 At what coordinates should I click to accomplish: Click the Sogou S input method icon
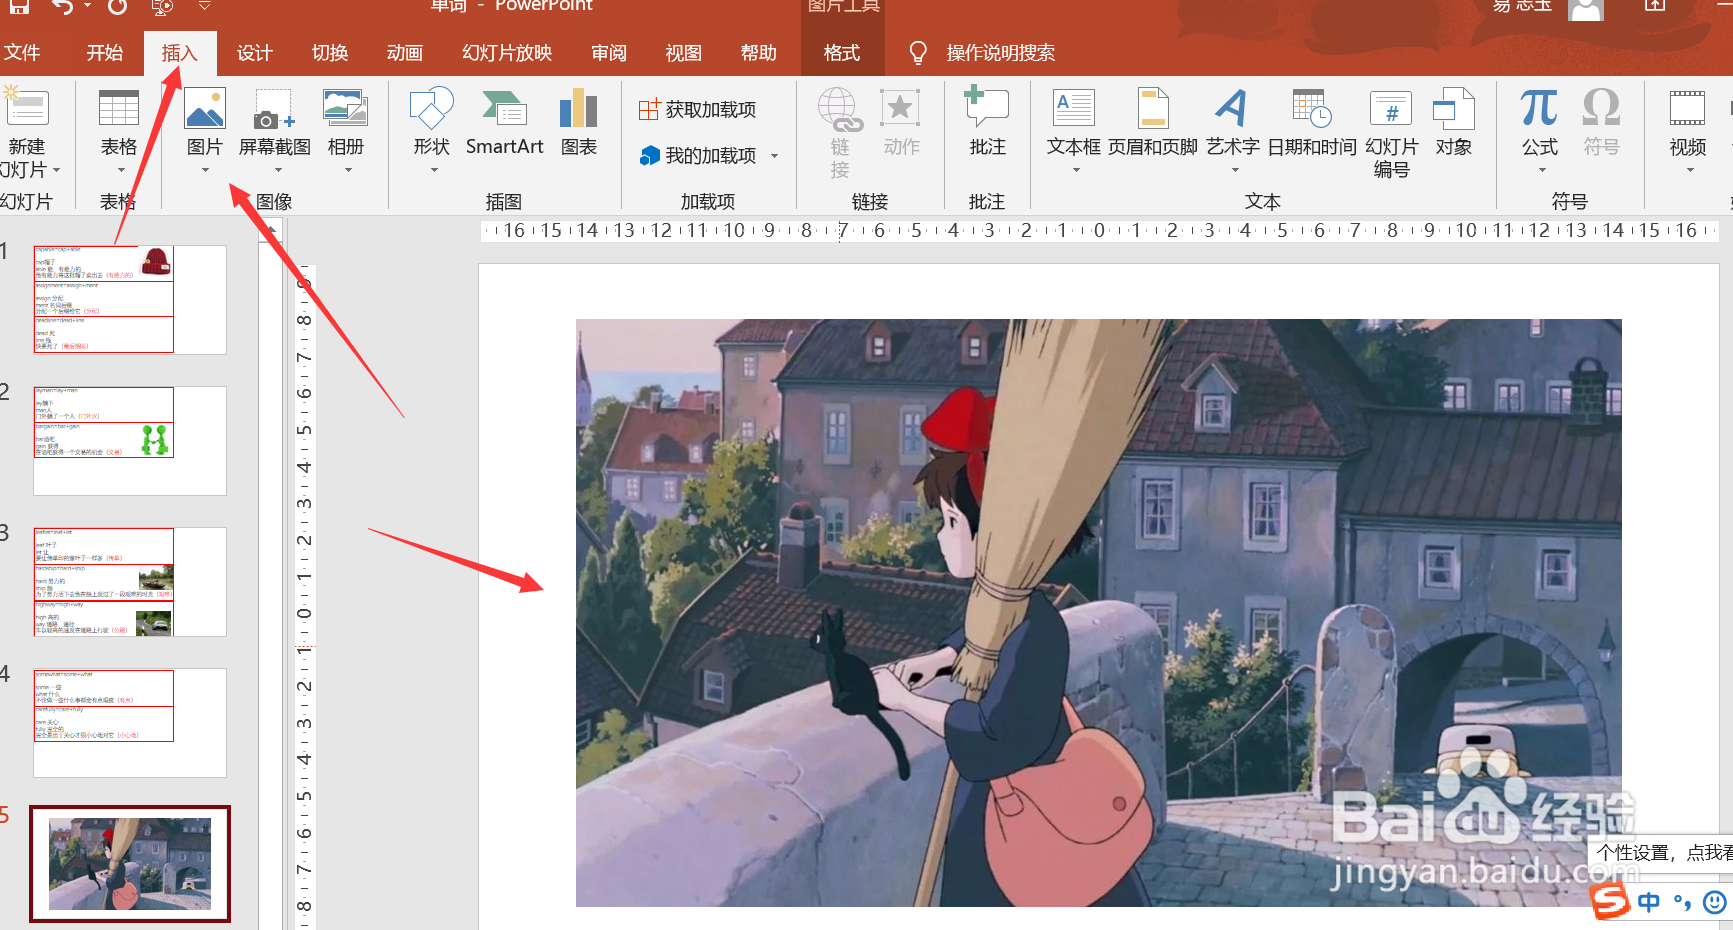tap(1611, 901)
